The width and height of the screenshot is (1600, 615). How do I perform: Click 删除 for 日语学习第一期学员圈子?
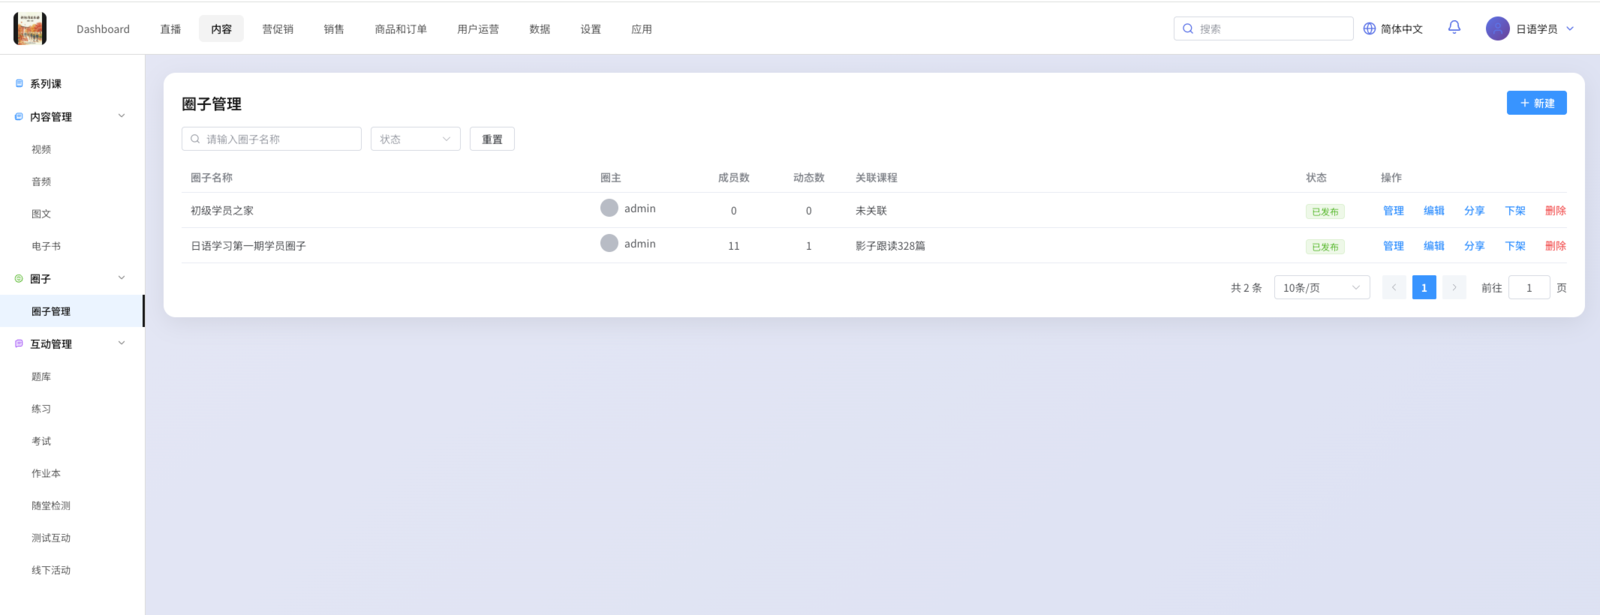1555,246
